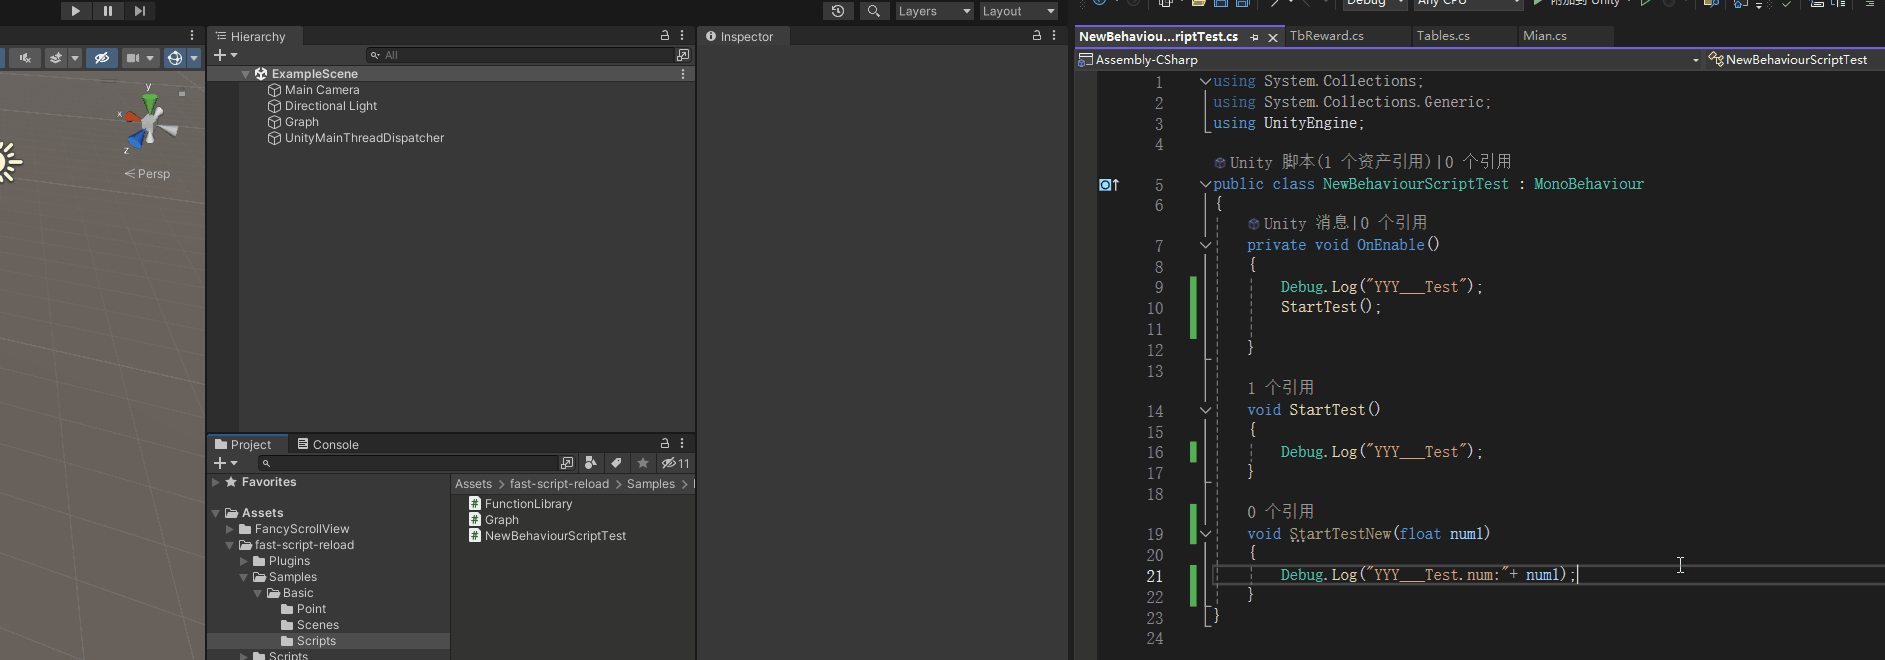Image resolution: width=1885 pixels, height=660 pixels.
Task: Pin the NewBehaviourScriptTest.cs tab
Action: 1254,37
